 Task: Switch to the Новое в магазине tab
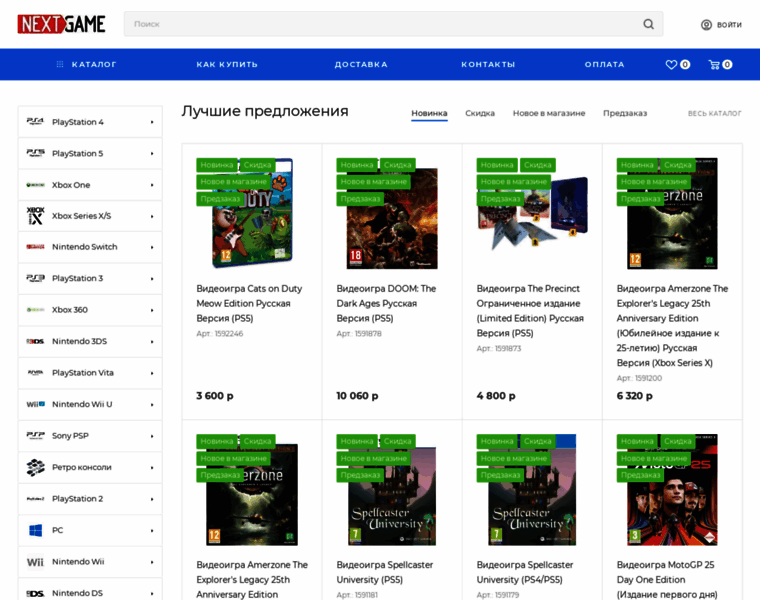point(549,113)
